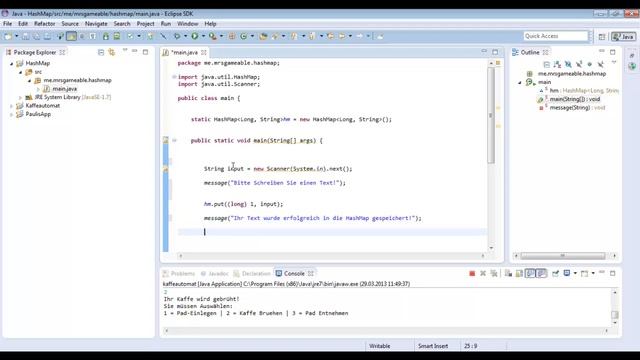Screen dimensions: 640x360
Task: Switch to the Declaration tab
Action: (x=252, y=273)
